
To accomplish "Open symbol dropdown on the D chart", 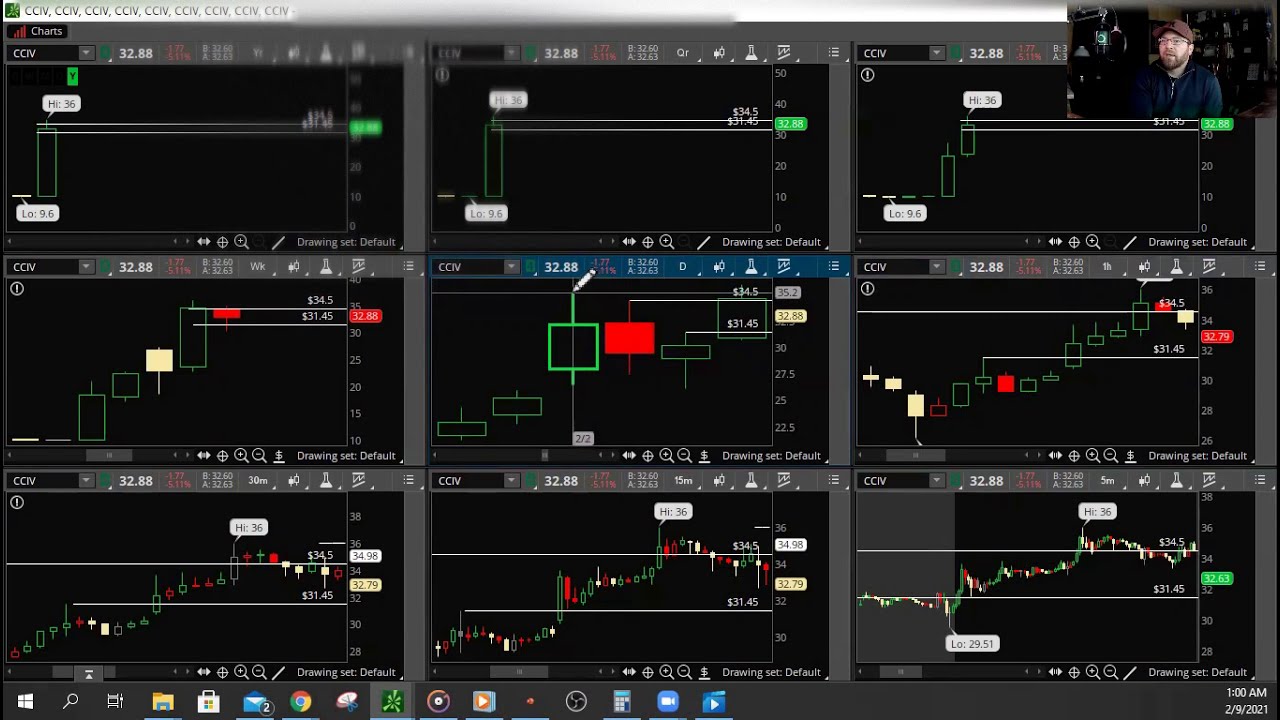I will (x=511, y=267).
